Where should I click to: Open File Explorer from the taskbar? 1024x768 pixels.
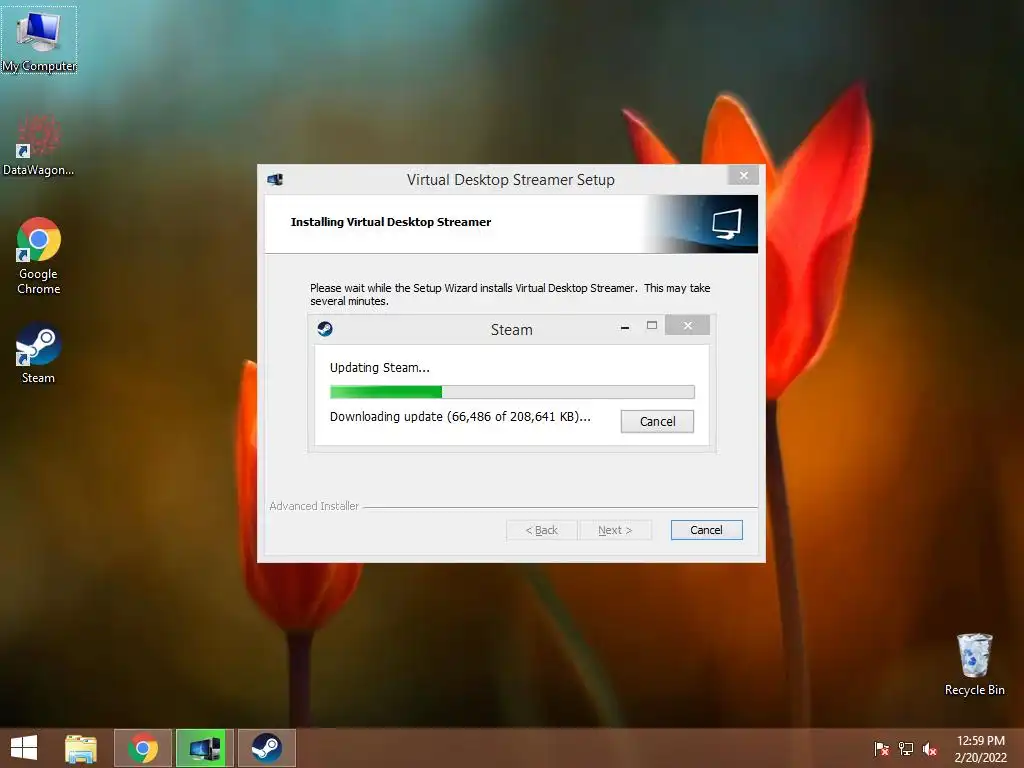click(81, 748)
